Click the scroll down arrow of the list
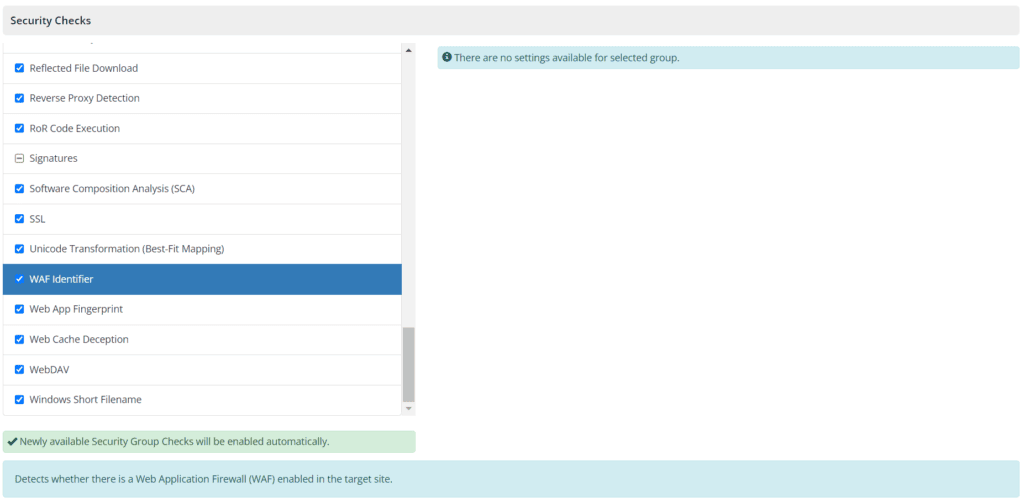 point(408,409)
